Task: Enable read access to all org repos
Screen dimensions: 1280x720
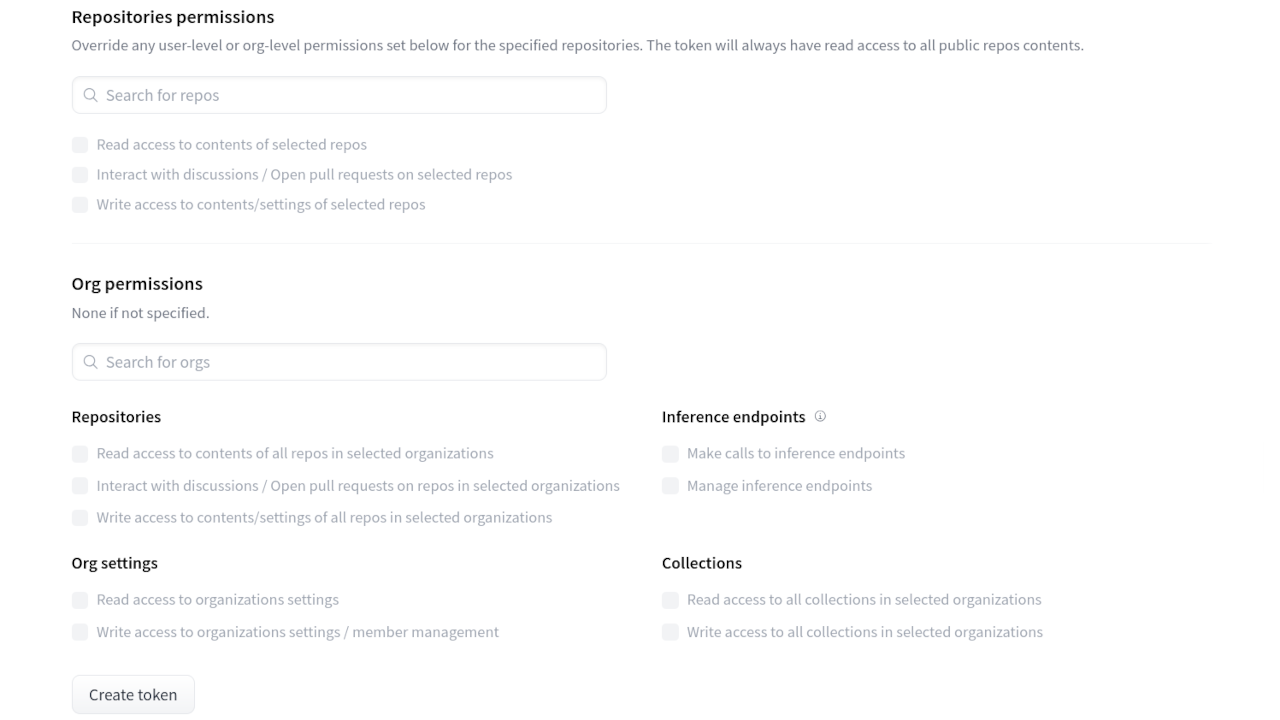Action: [x=80, y=454]
